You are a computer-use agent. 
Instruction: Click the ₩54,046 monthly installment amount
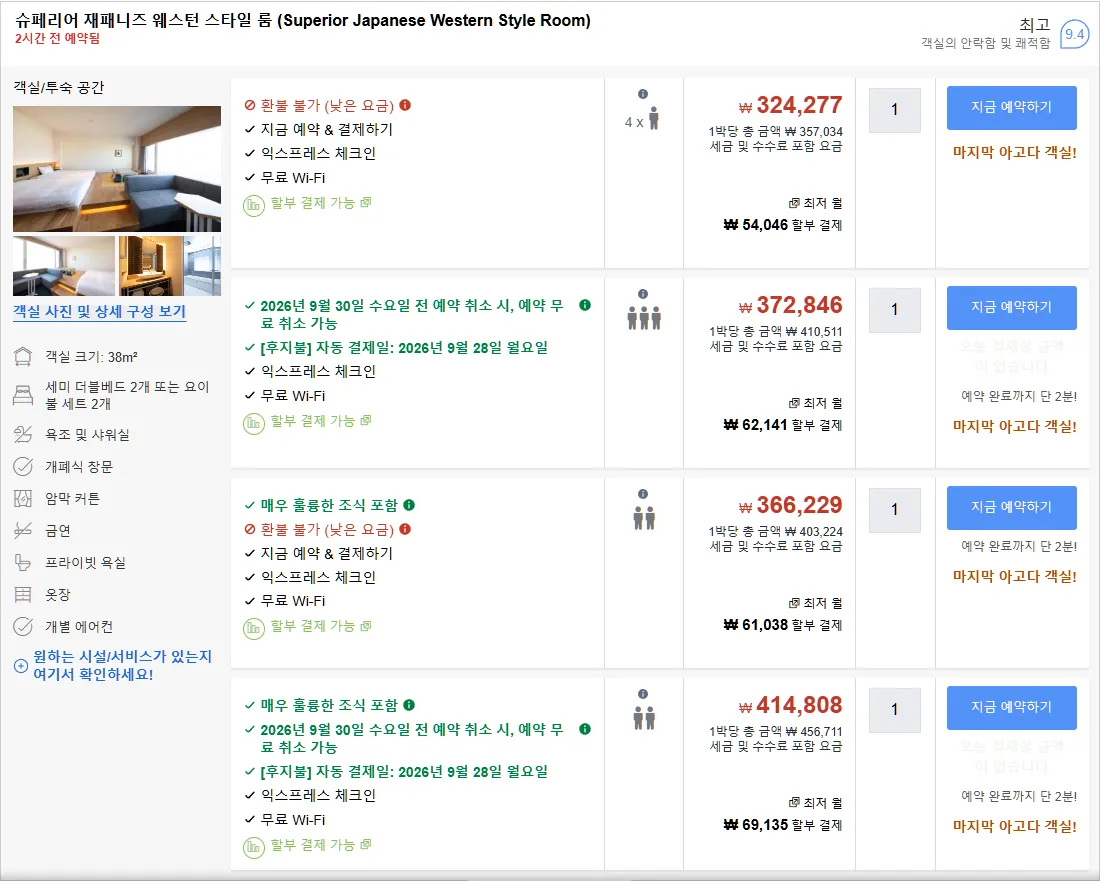756,225
